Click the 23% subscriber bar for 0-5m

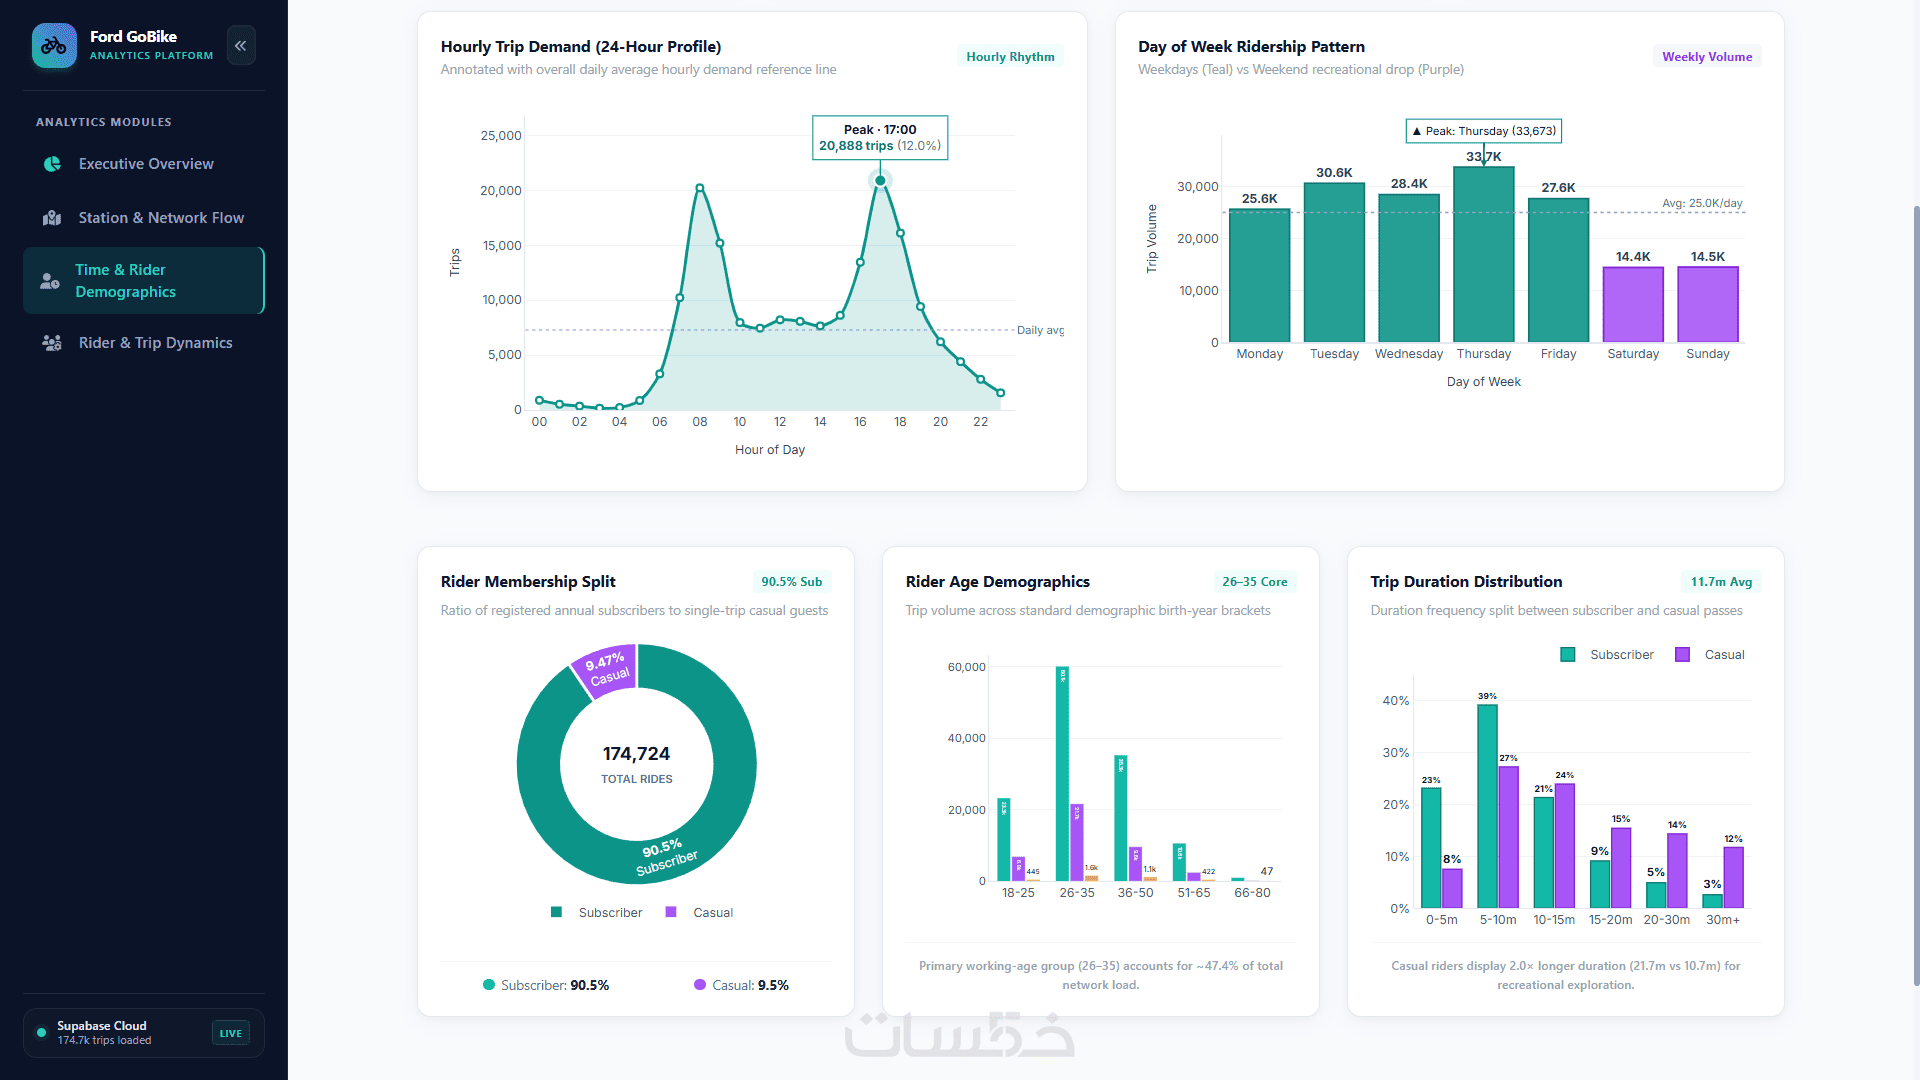click(1432, 848)
